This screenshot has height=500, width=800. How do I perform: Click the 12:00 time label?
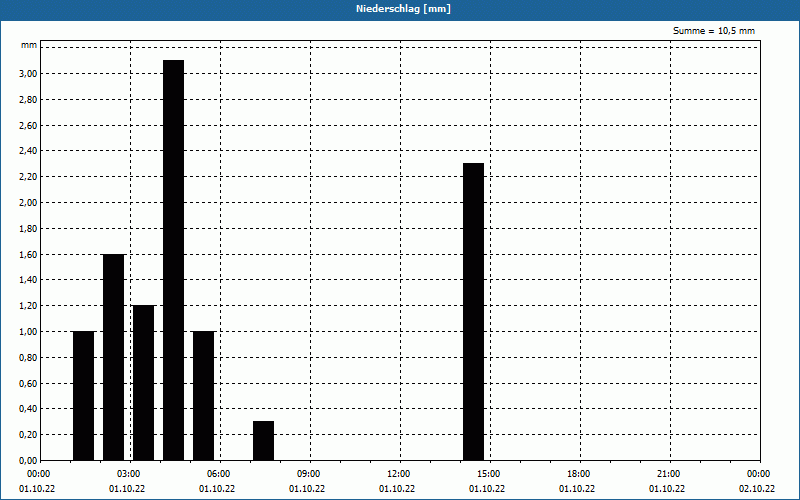tap(398, 474)
